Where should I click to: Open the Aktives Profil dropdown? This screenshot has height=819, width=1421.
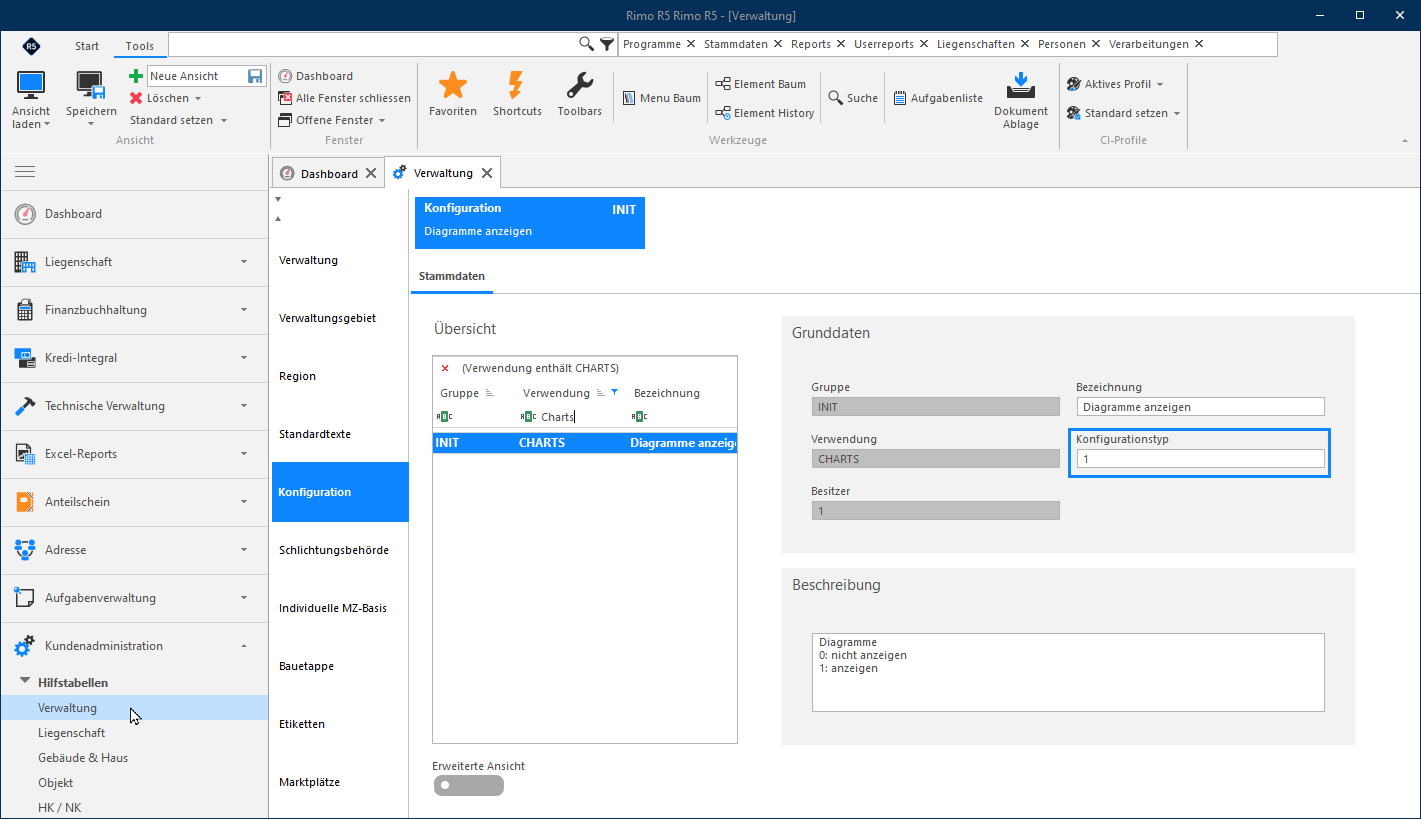1115,84
